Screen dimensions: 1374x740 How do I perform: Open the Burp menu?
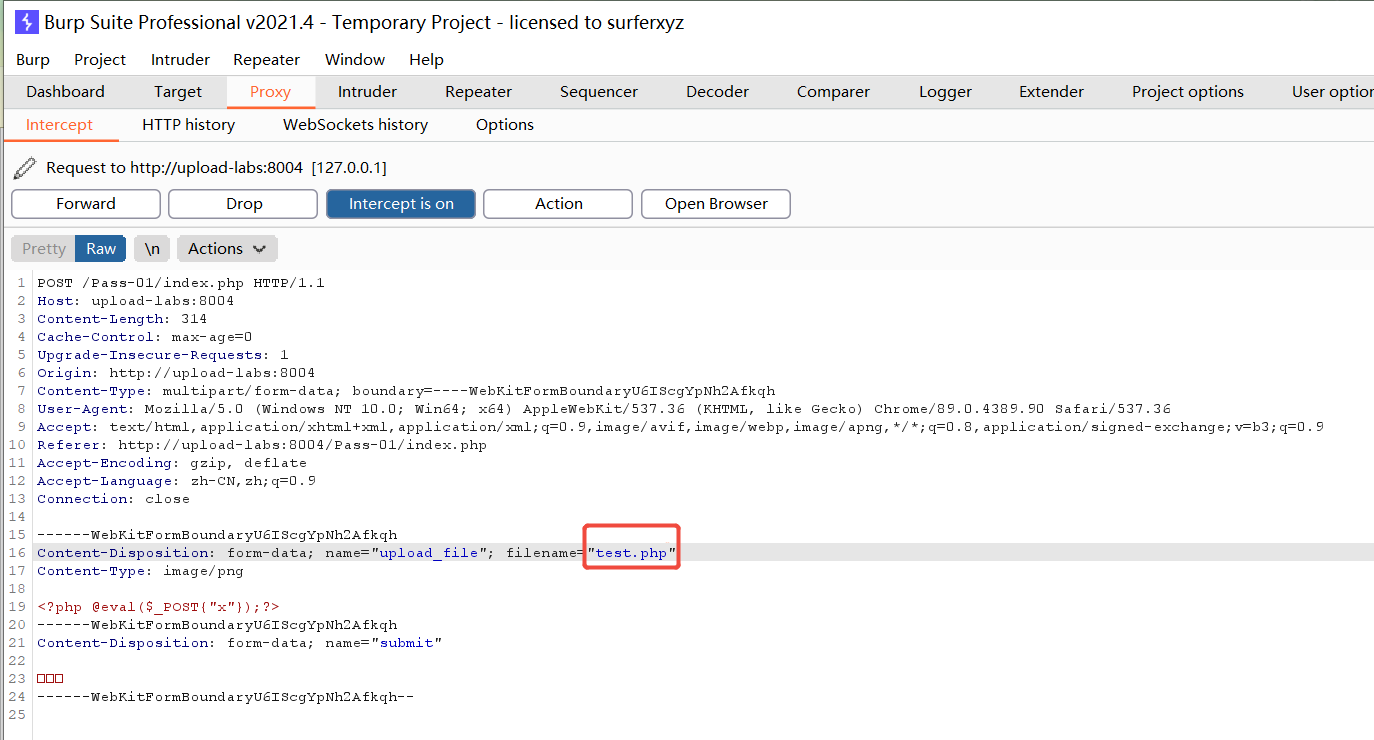33,60
